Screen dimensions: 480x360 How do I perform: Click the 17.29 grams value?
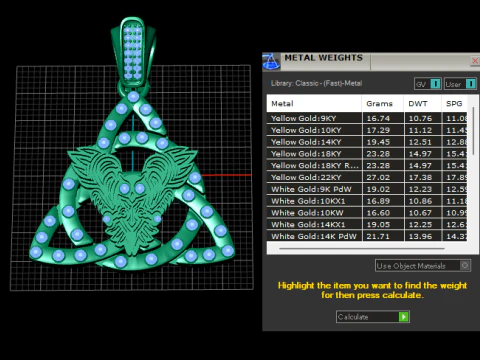coord(378,130)
